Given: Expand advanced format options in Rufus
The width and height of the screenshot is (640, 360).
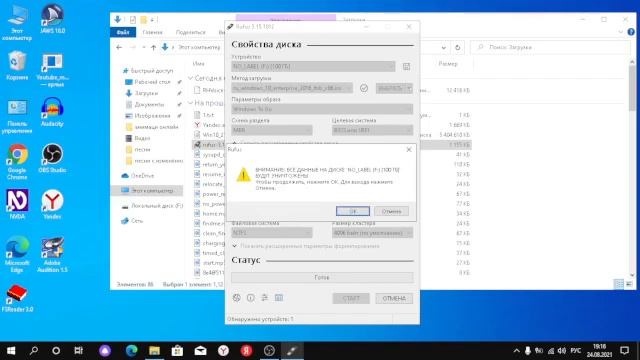Looking at the screenshot, I should (x=306, y=246).
